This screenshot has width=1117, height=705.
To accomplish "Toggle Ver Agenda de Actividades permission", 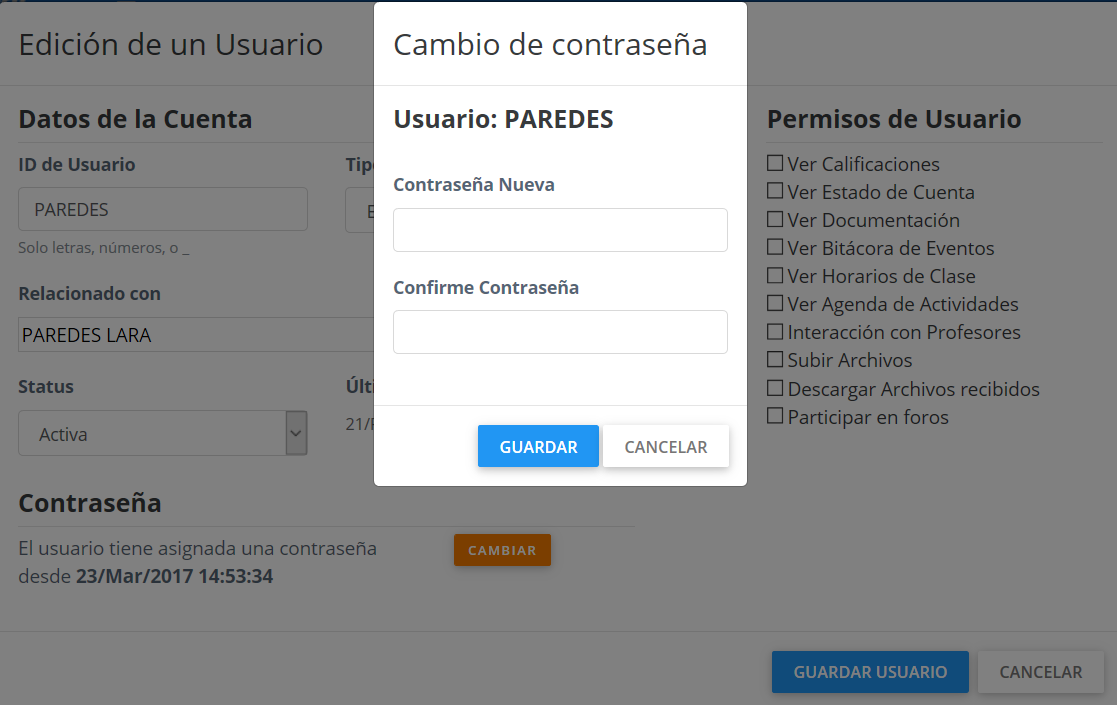I will click(x=775, y=303).
